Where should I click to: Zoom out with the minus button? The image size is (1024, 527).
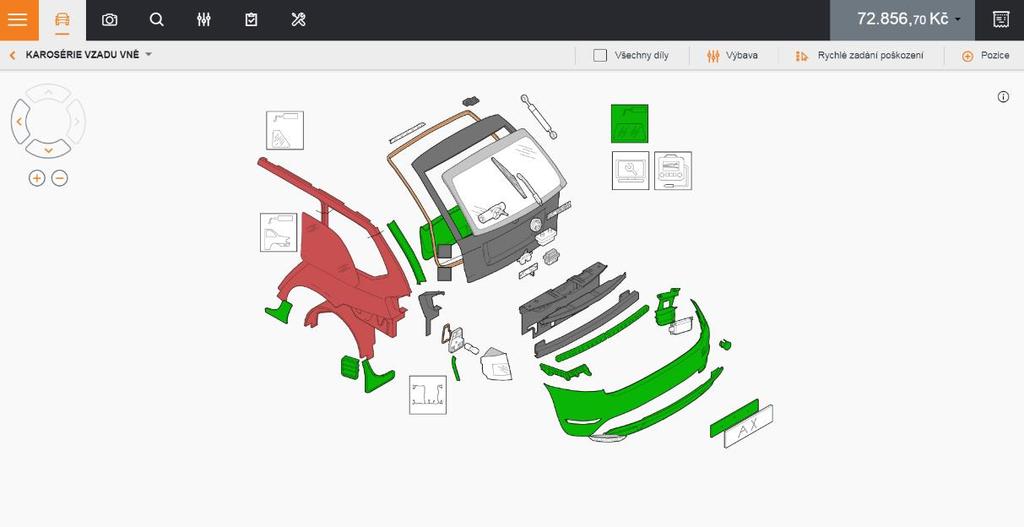coord(59,178)
